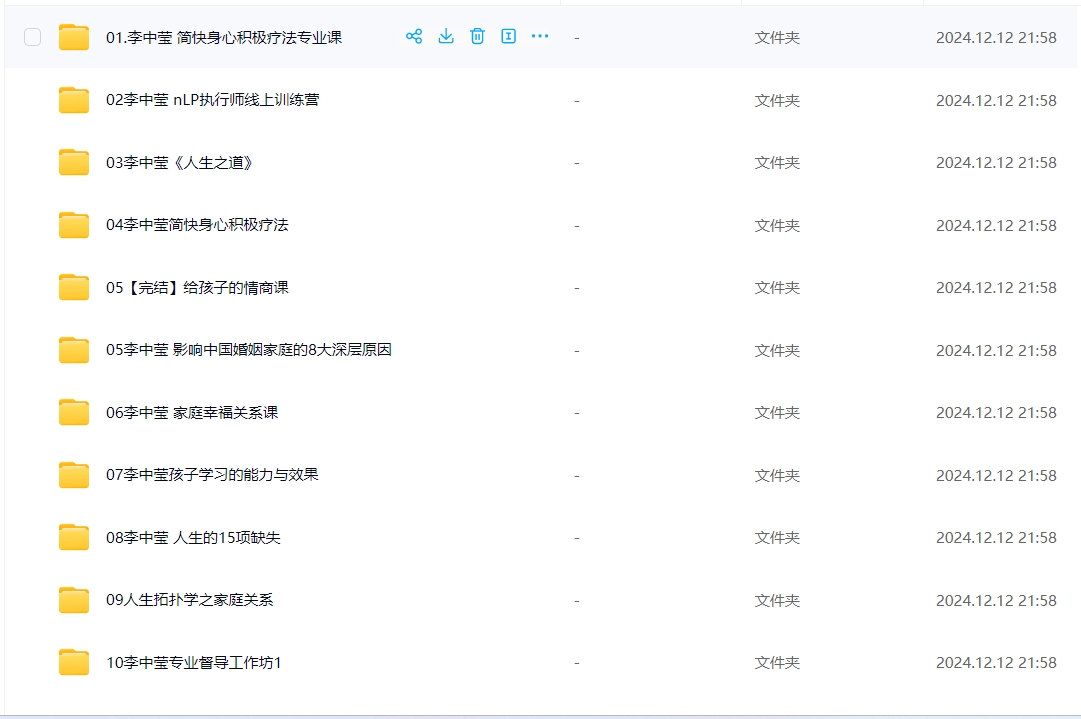The image size is (1081, 719).
Task: Open 05李中莹 影响中国婚姻家庭的8大深层原因 folder
Action: pos(248,350)
